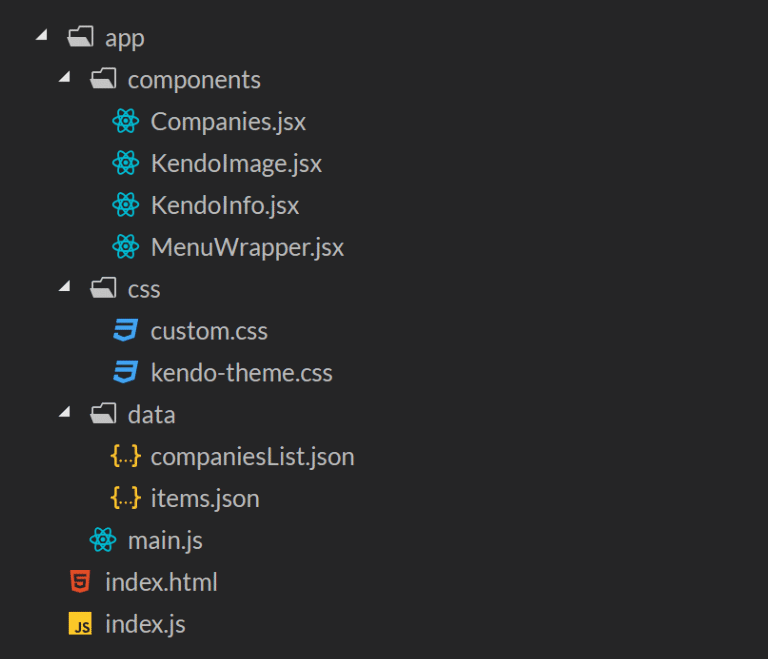Select the components folder label
This screenshot has height=659, width=768.
[x=194, y=80]
